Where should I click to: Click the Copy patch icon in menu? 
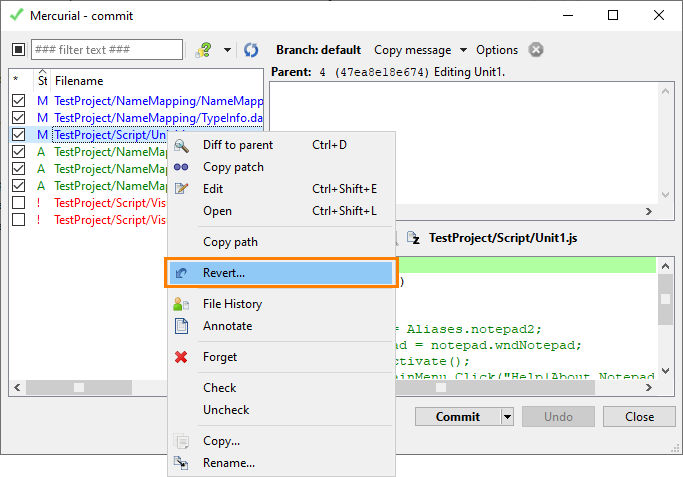(181, 167)
